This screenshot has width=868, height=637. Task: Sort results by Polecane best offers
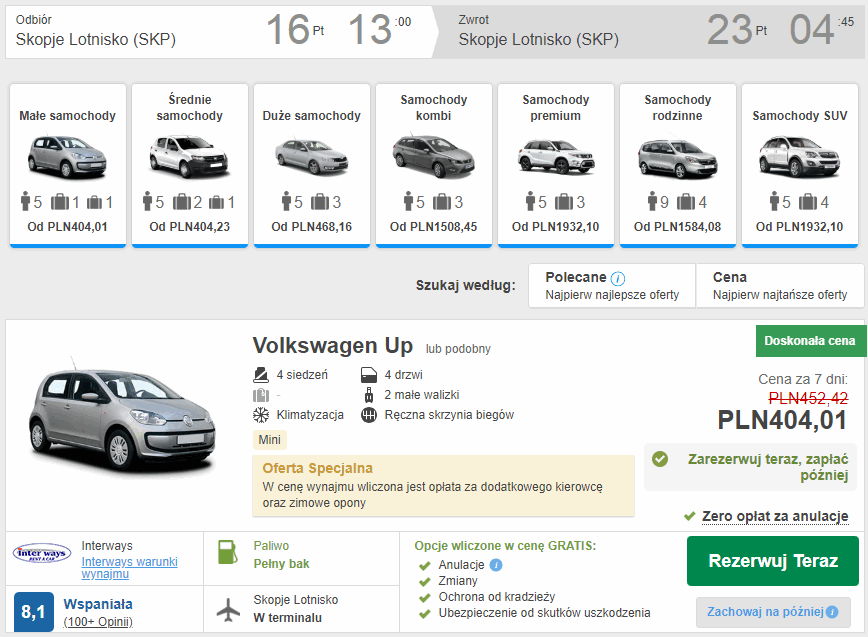pyautogui.click(x=611, y=285)
